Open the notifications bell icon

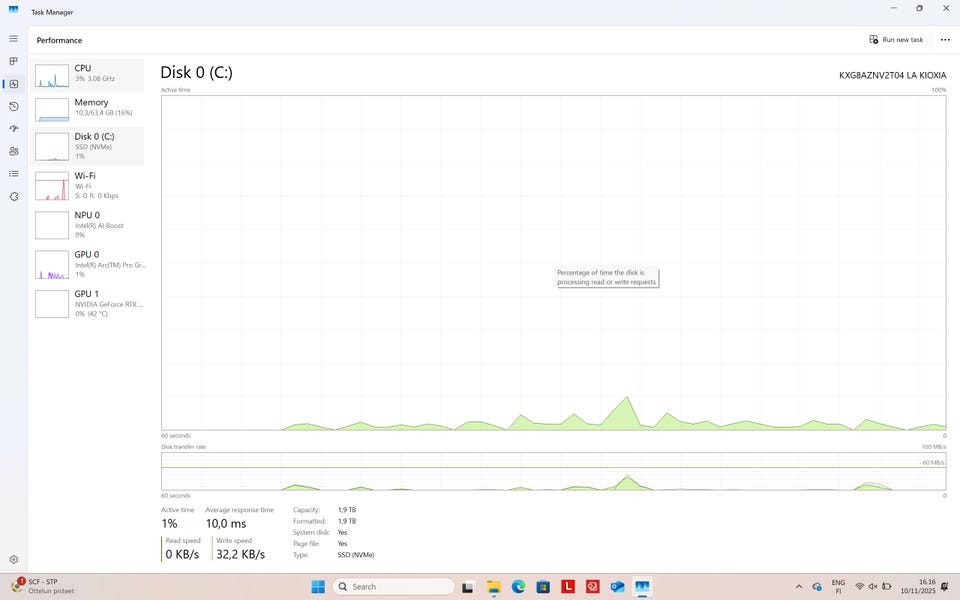[945, 587]
